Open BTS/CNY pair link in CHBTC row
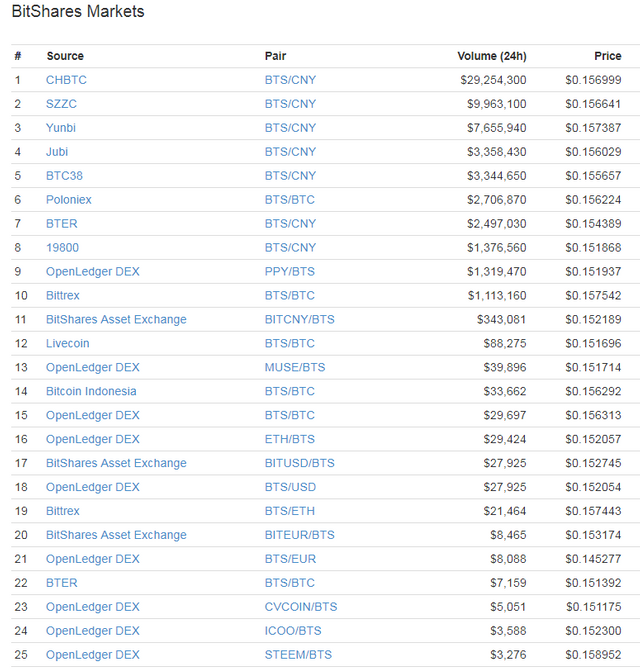The image size is (640, 669). click(x=290, y=80)
